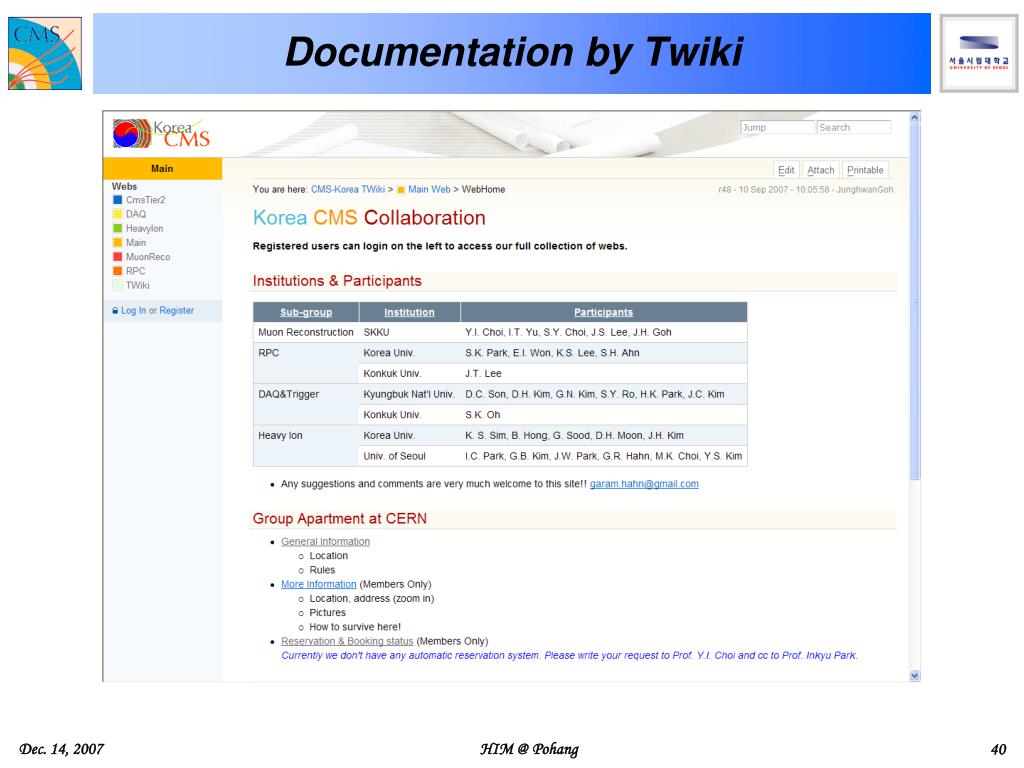Click the Edit button
The width and height of the screenshot is (1024, 768).
pyautogui.click(x=786, y=170)
